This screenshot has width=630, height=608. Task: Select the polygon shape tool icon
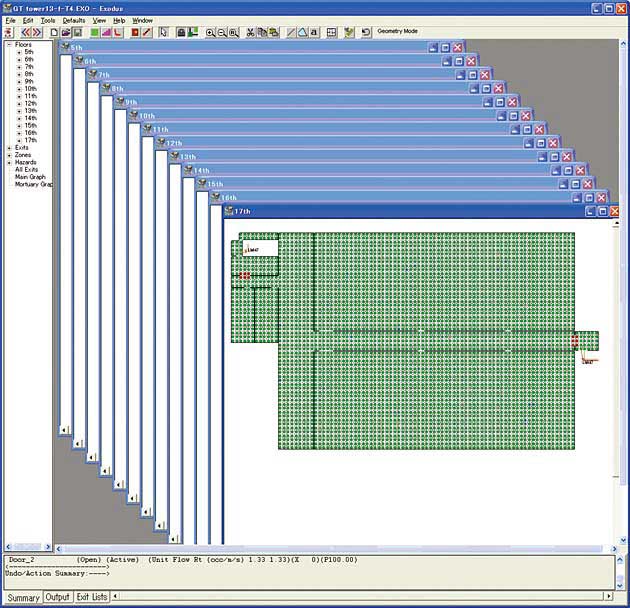302,33
